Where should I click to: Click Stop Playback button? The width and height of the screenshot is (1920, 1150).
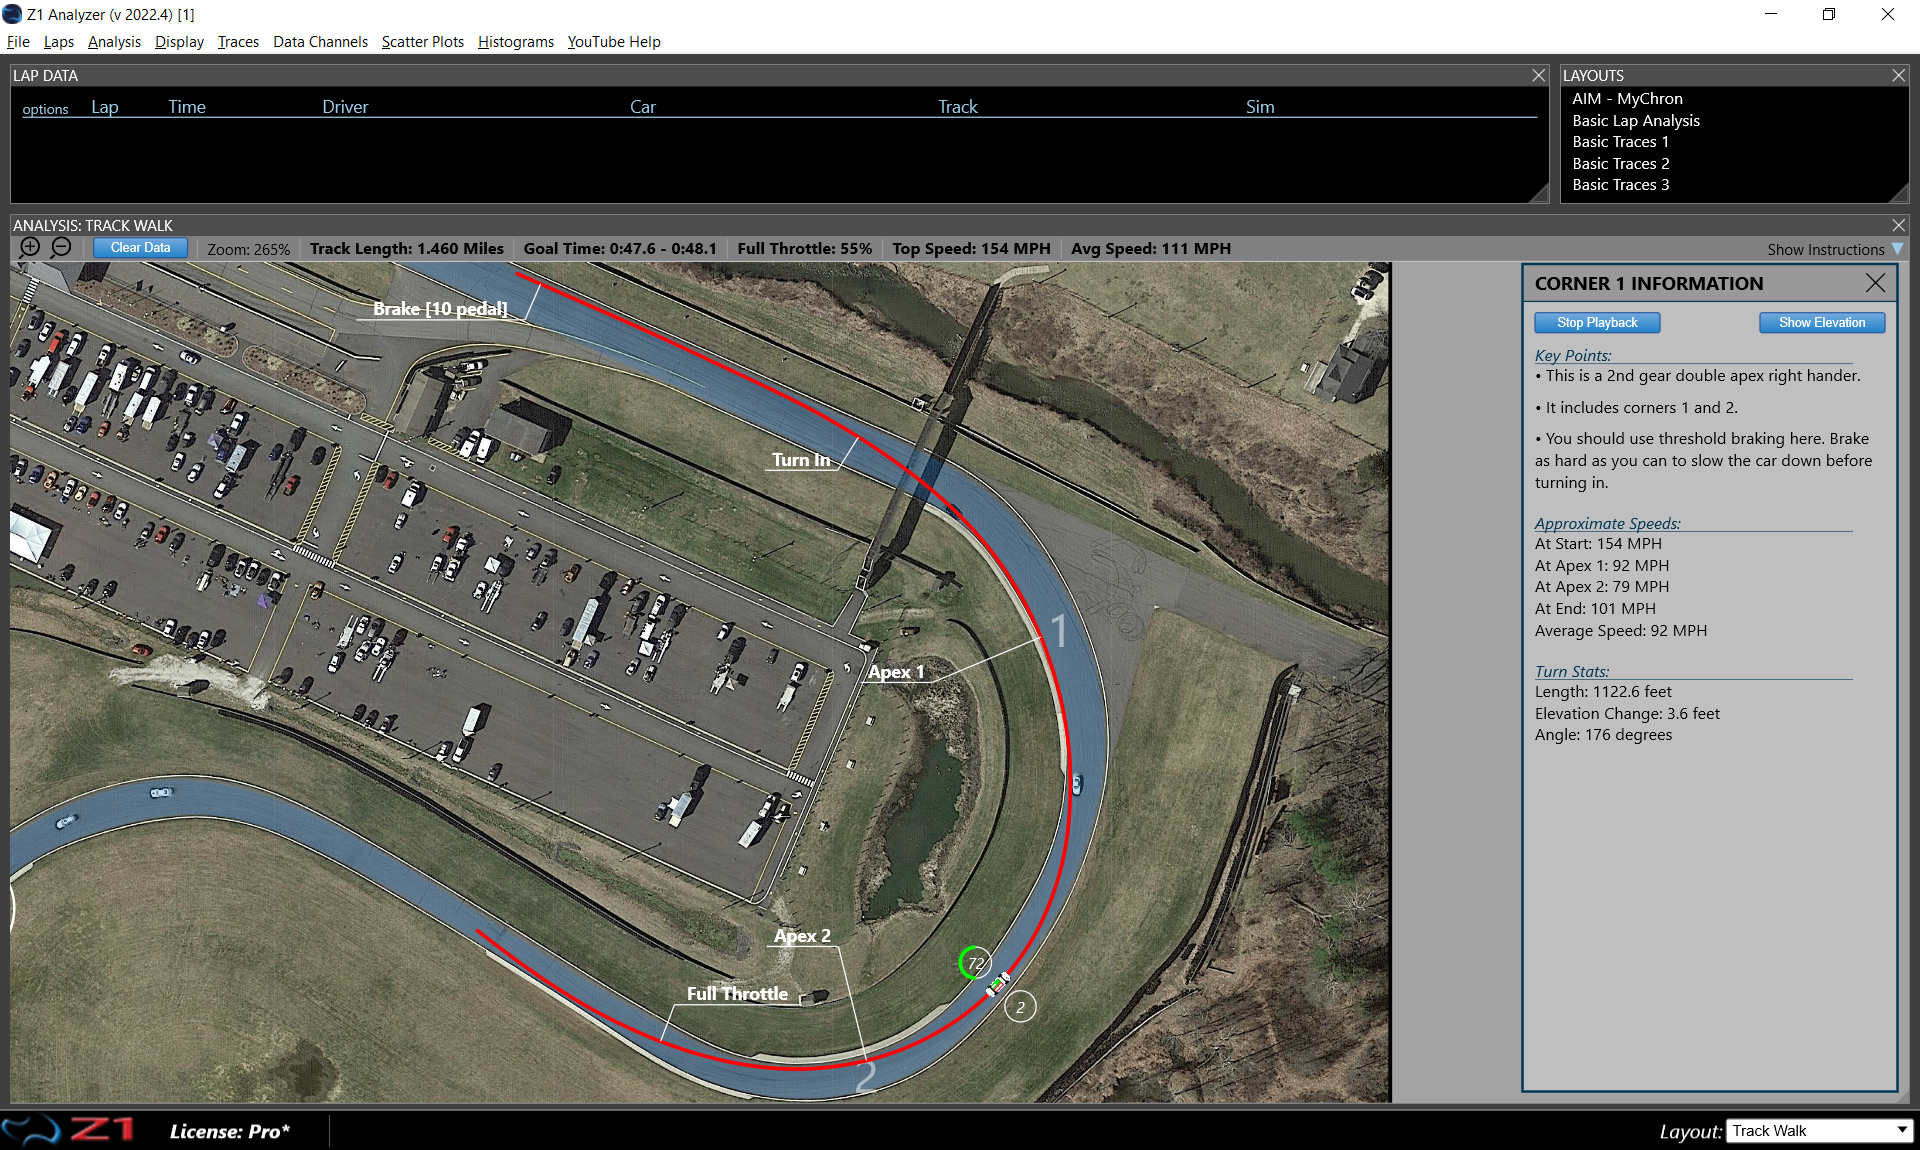tap(1597, 323)
